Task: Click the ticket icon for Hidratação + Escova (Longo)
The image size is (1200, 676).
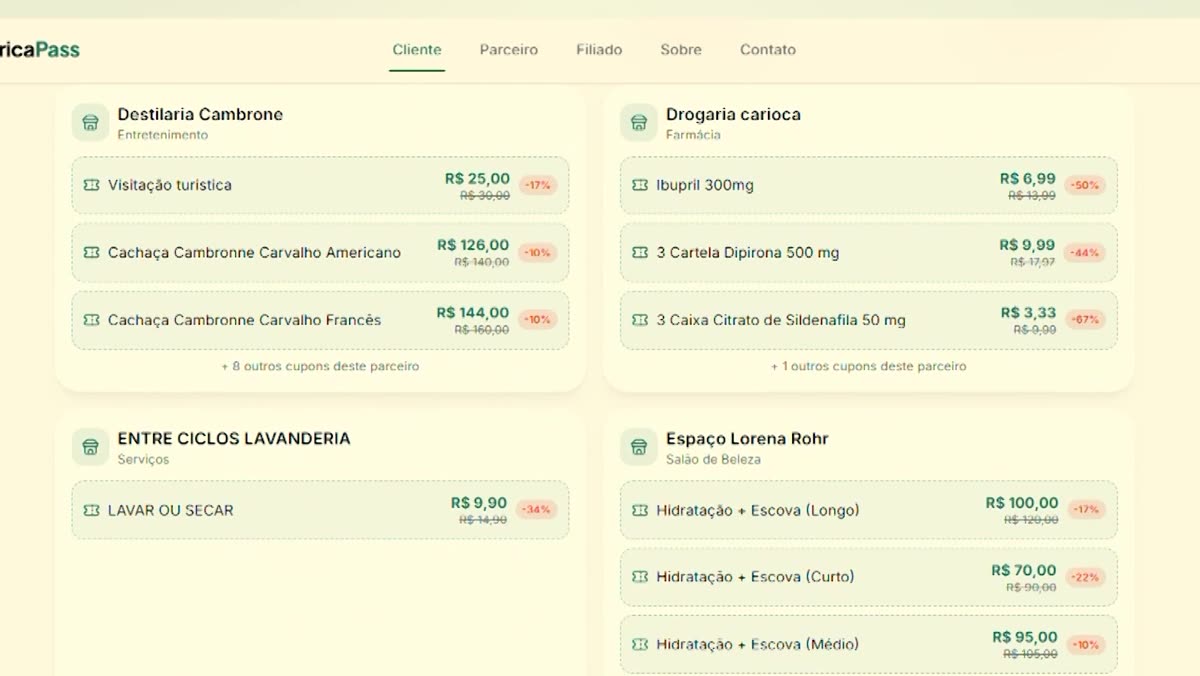Action: click(640, 510)
